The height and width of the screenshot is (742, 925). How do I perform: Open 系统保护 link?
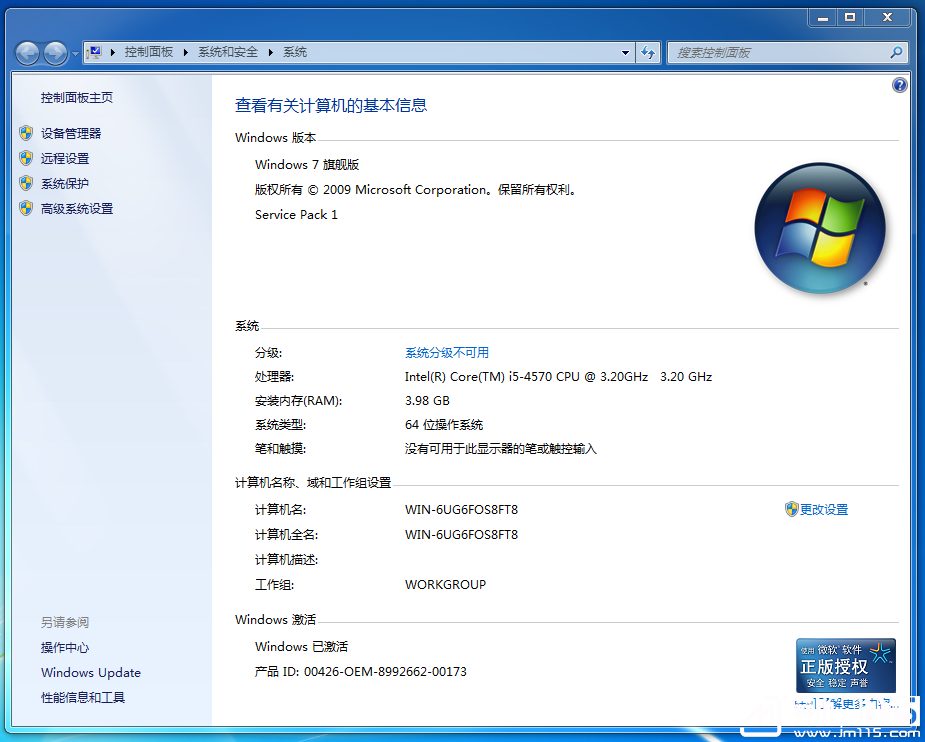click(x=65, y=184)
